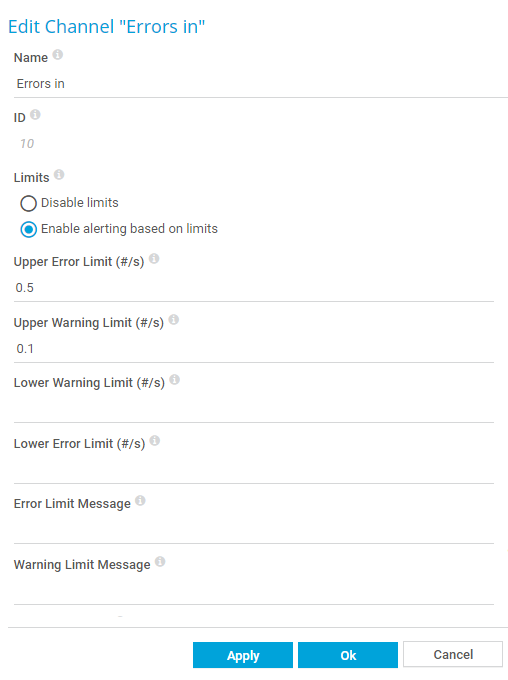Show help for Upper Error Limit
Viewport: 508px width, 680px height.
point(154,258)
